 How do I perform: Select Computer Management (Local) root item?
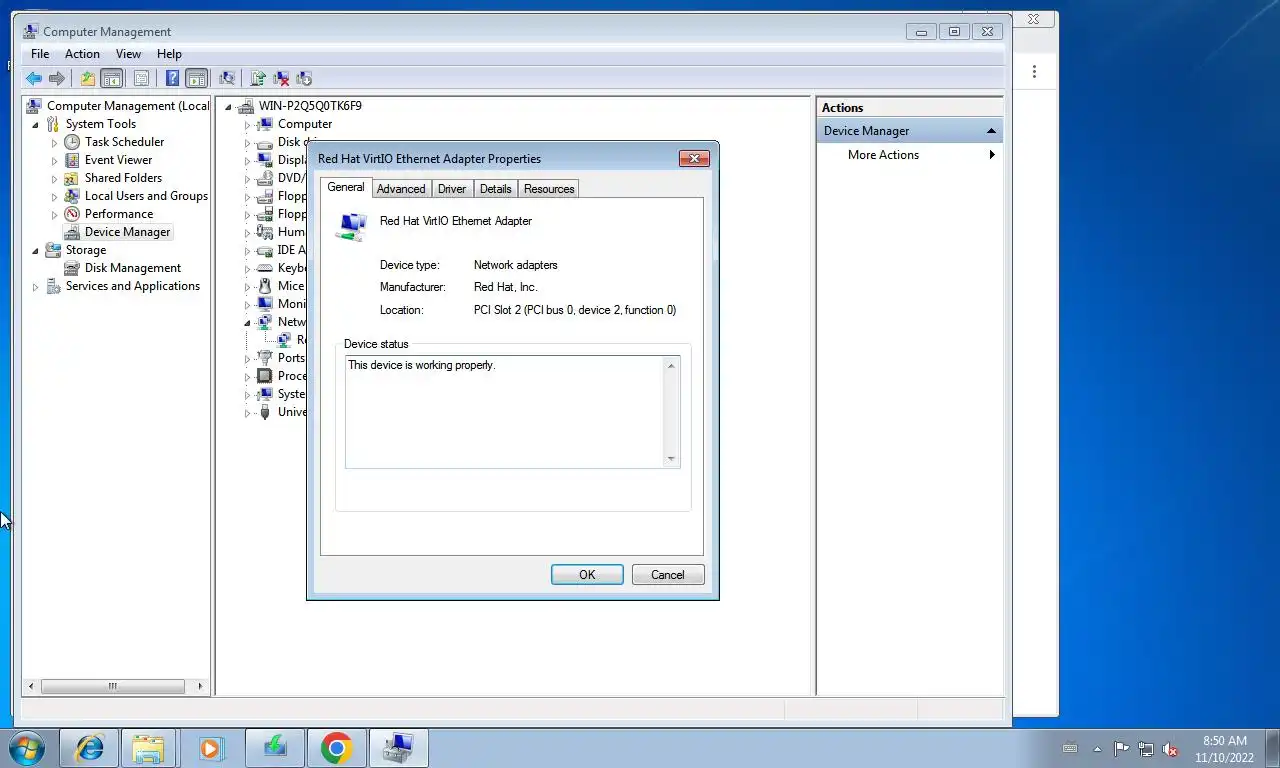click(128, 106)
